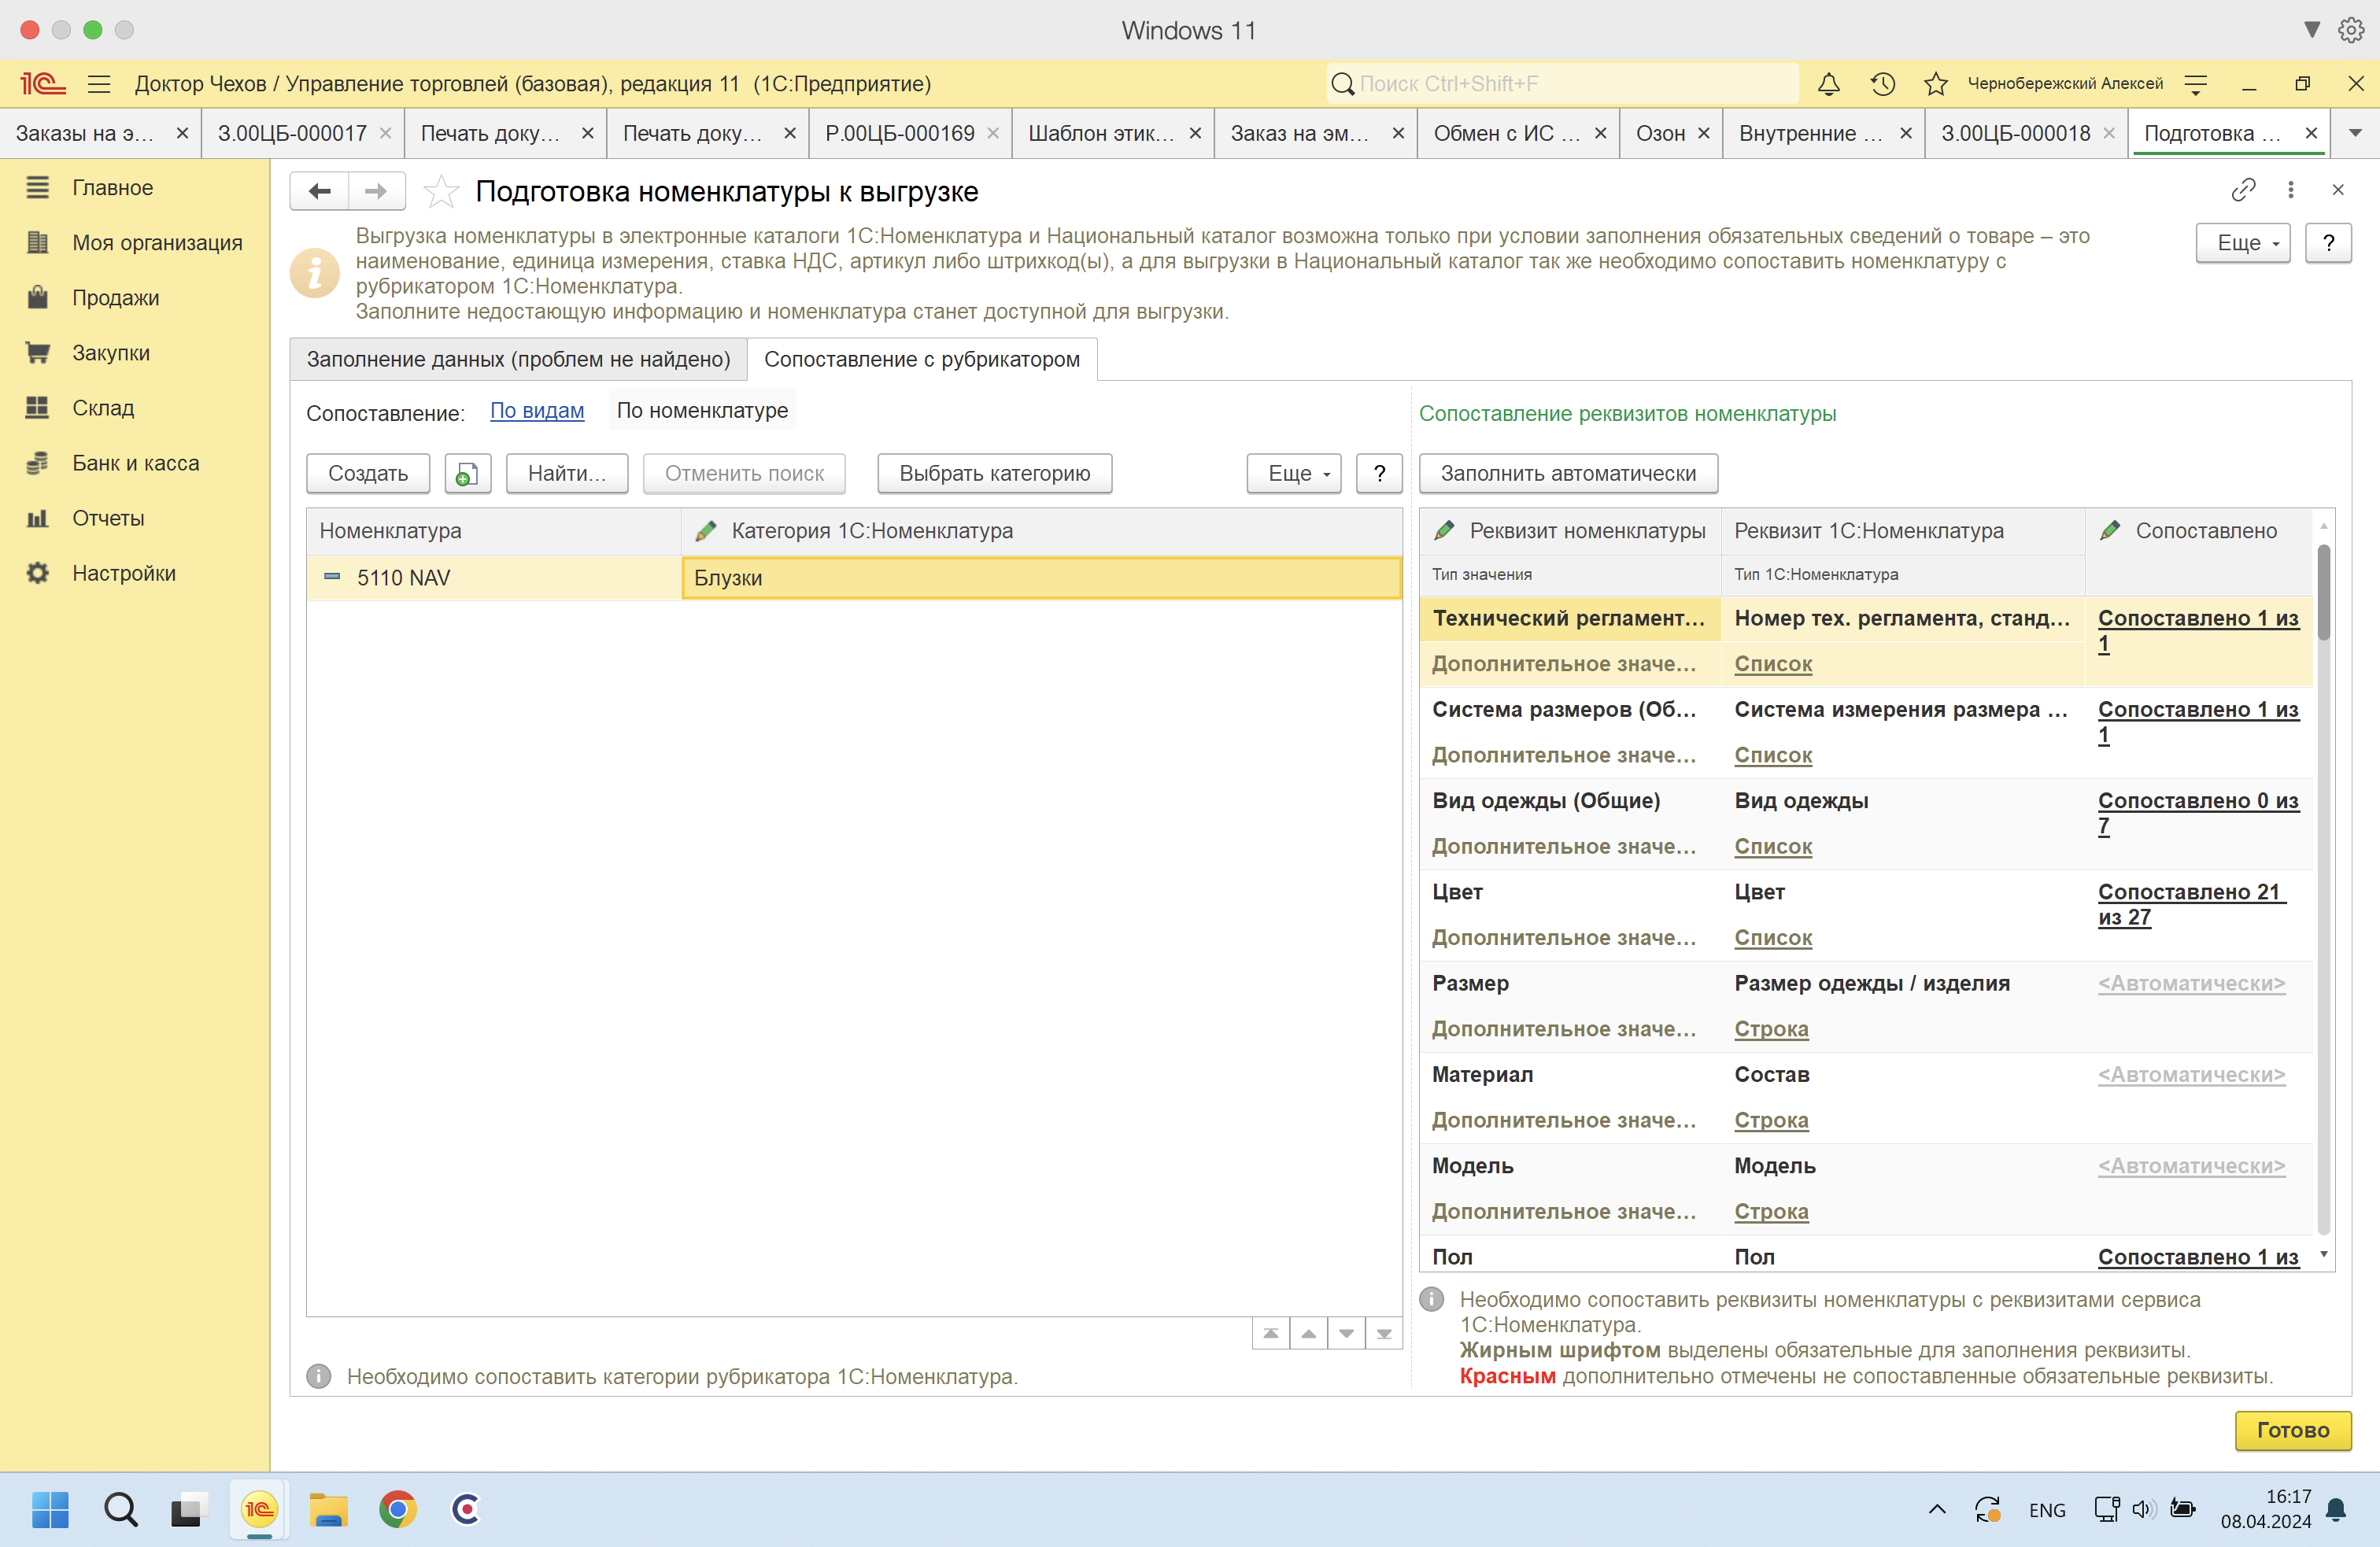Click the create-by-copy document icon

point(467,474)
